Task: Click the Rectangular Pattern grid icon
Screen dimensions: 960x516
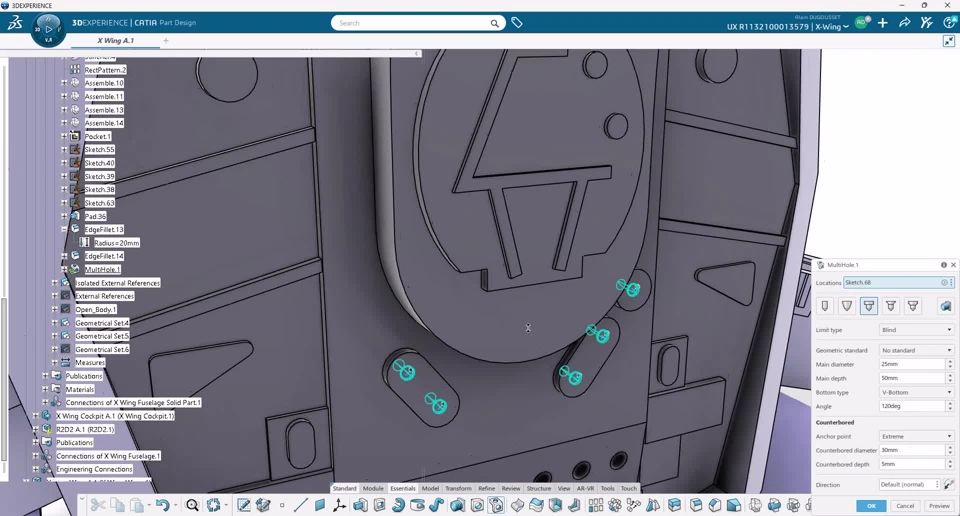Action: (x=595, y=505)
